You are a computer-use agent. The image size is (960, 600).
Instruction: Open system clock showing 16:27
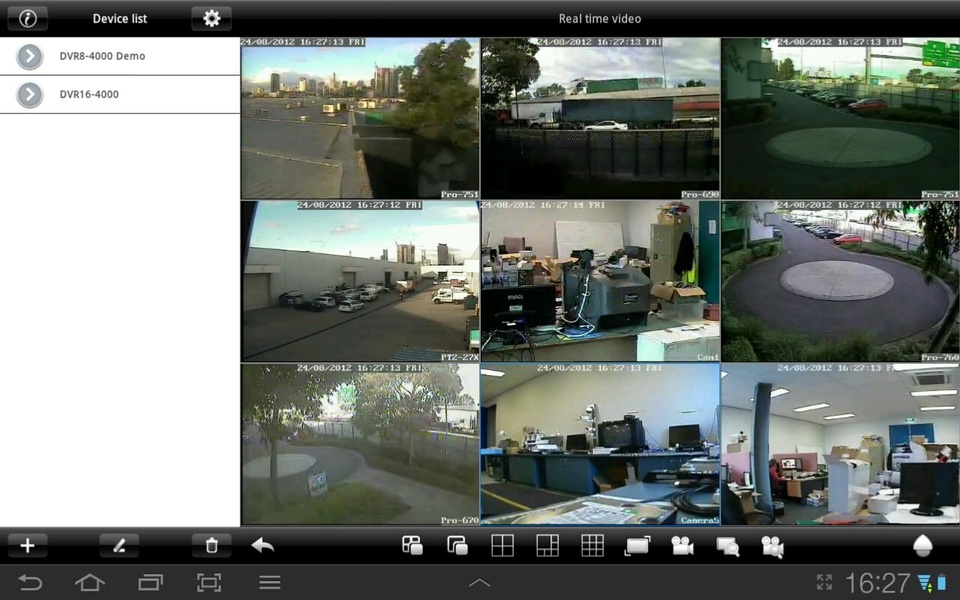coord(877,583)
